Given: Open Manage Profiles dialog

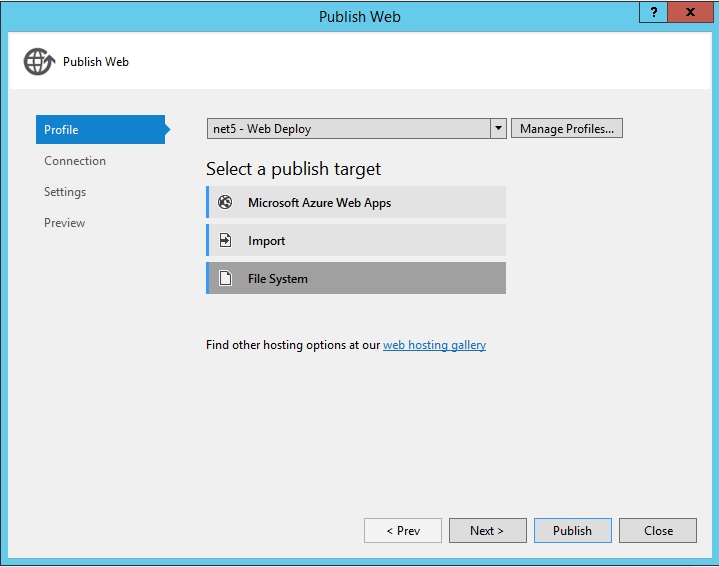Looking at the screenshot, I should (567, 128).
